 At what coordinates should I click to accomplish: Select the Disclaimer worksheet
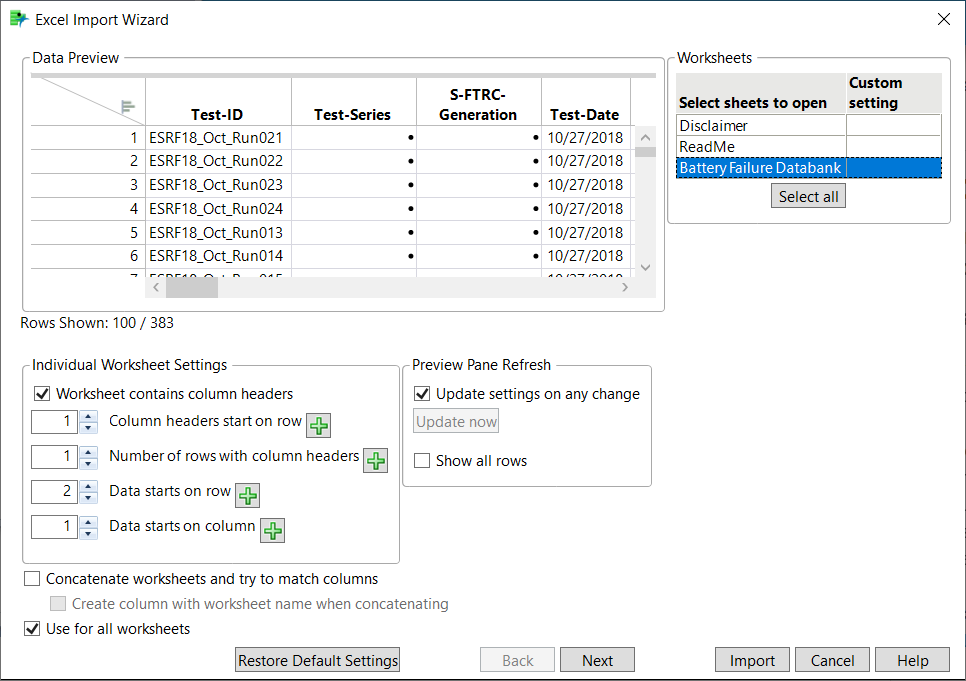click(x=760, y=126)
